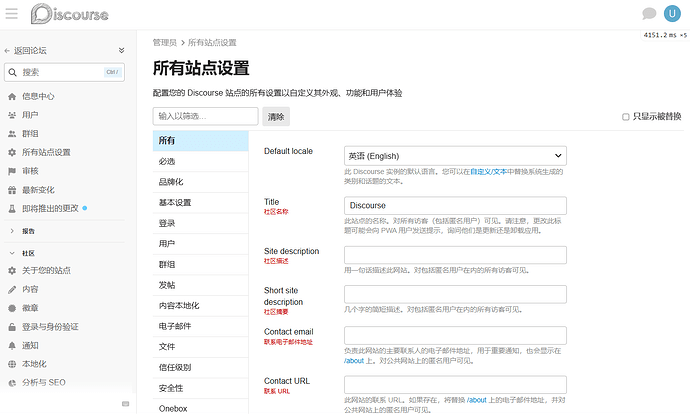Click the gift icon beside 最新变化
The height and width of the screenshot is (414, 690).
[x=12, y=190]
